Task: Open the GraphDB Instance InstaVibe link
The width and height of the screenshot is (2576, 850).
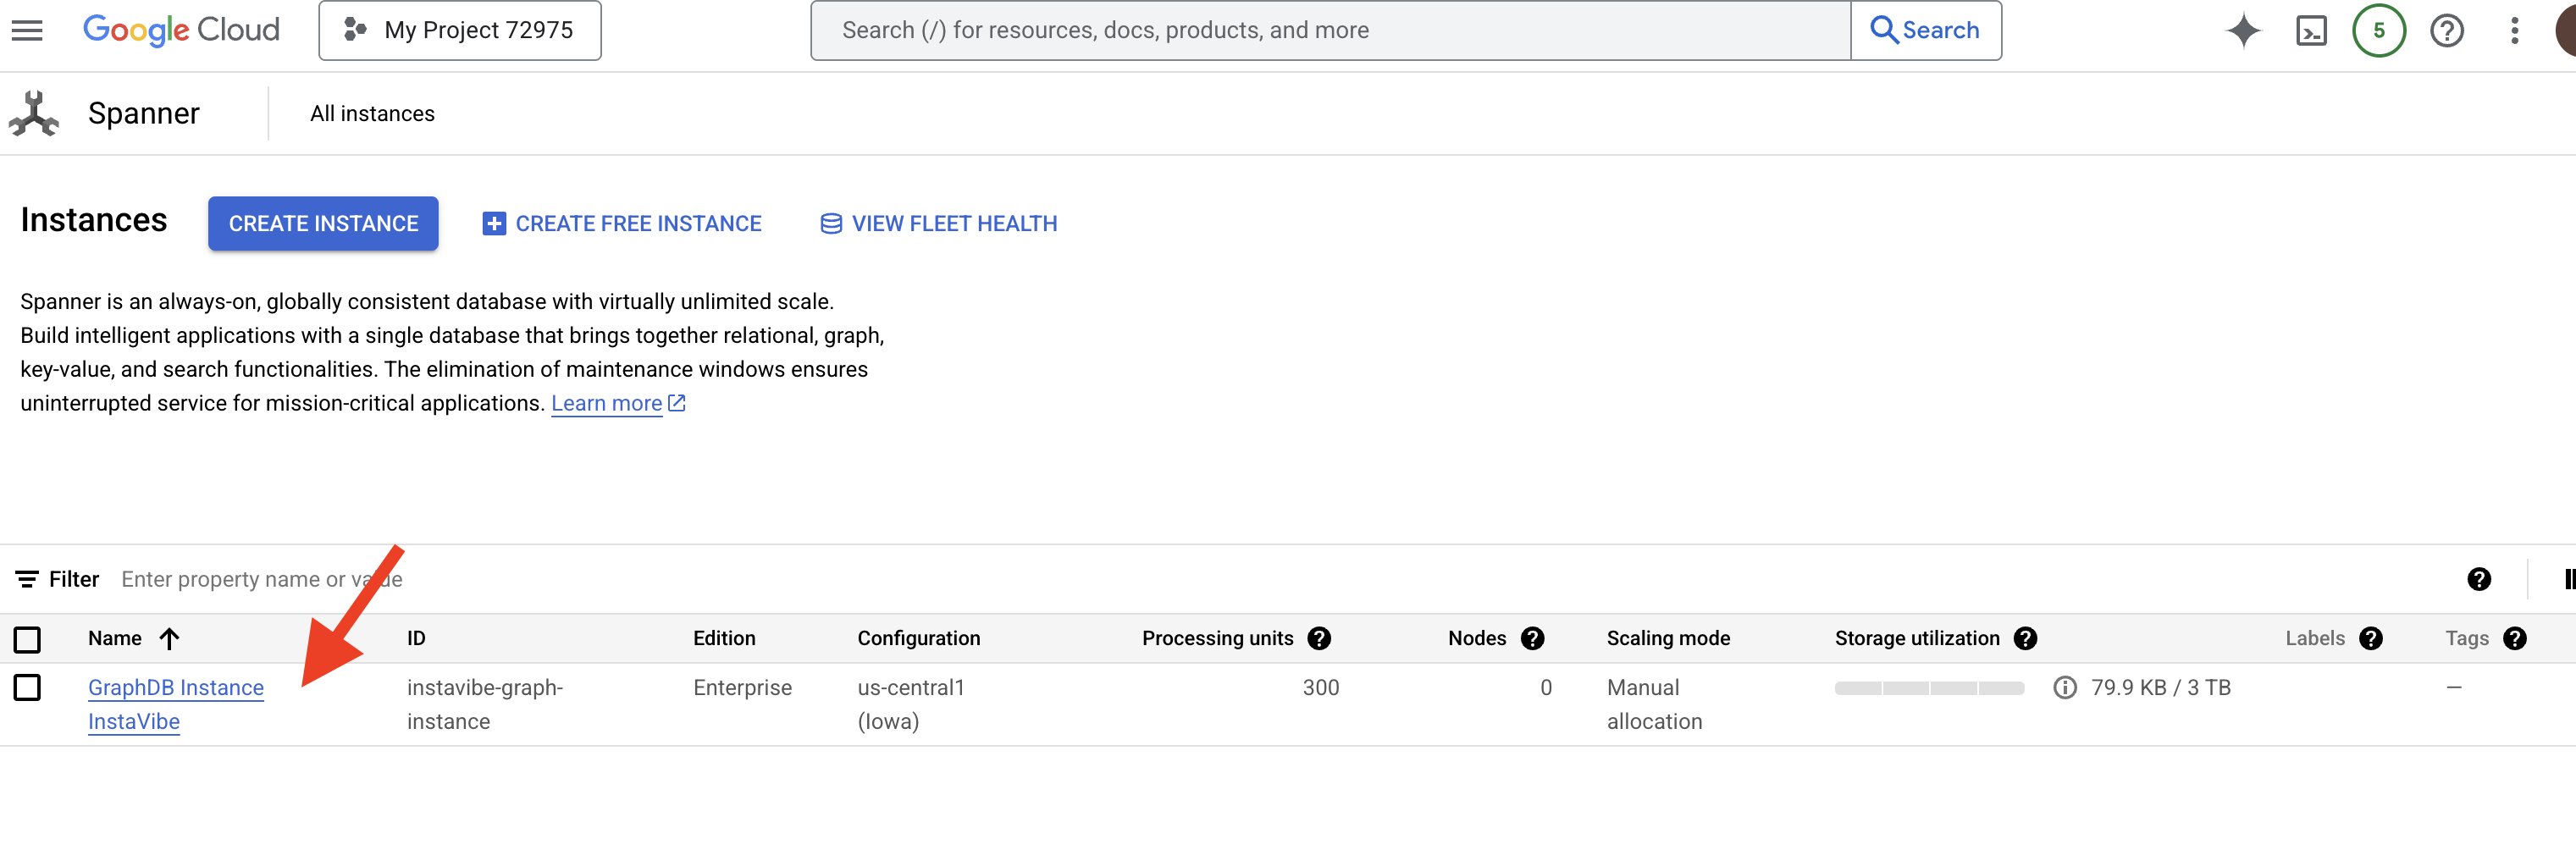Action: pos(176,687)
